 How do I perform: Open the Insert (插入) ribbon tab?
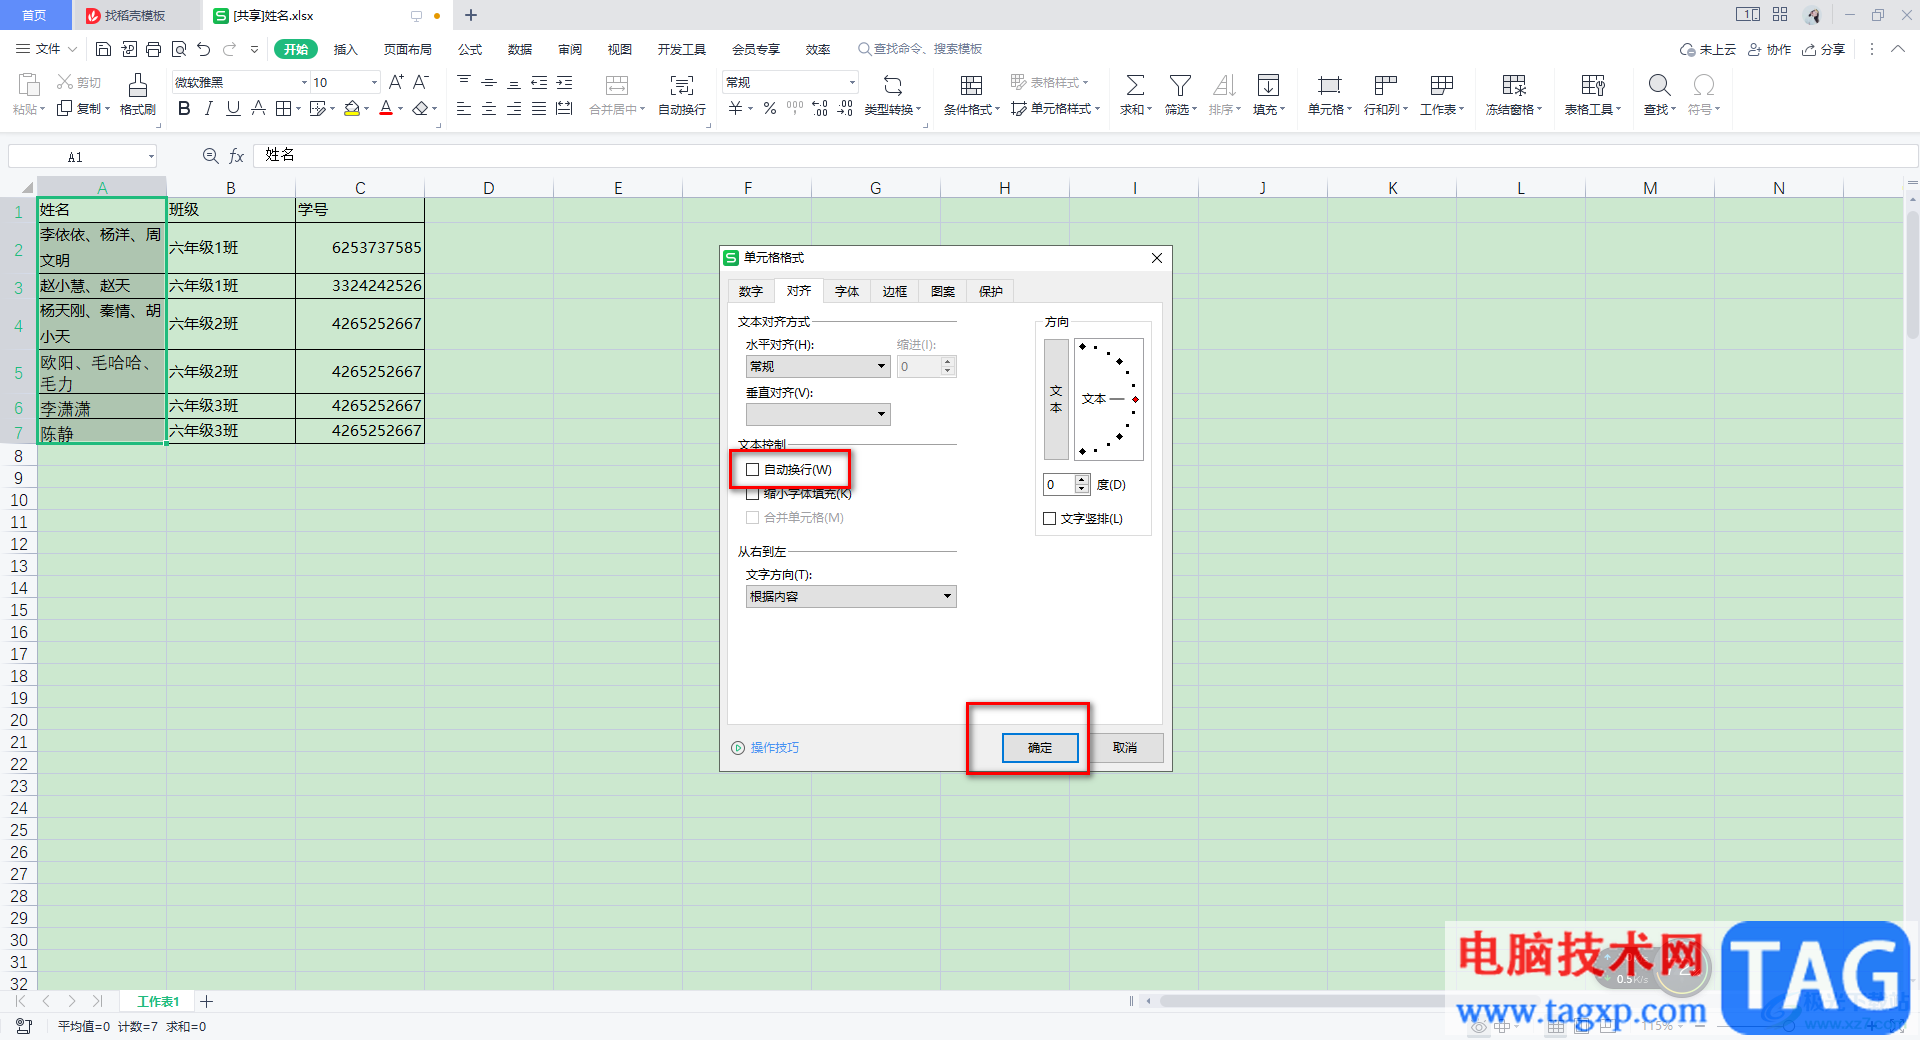coord(345,49)
